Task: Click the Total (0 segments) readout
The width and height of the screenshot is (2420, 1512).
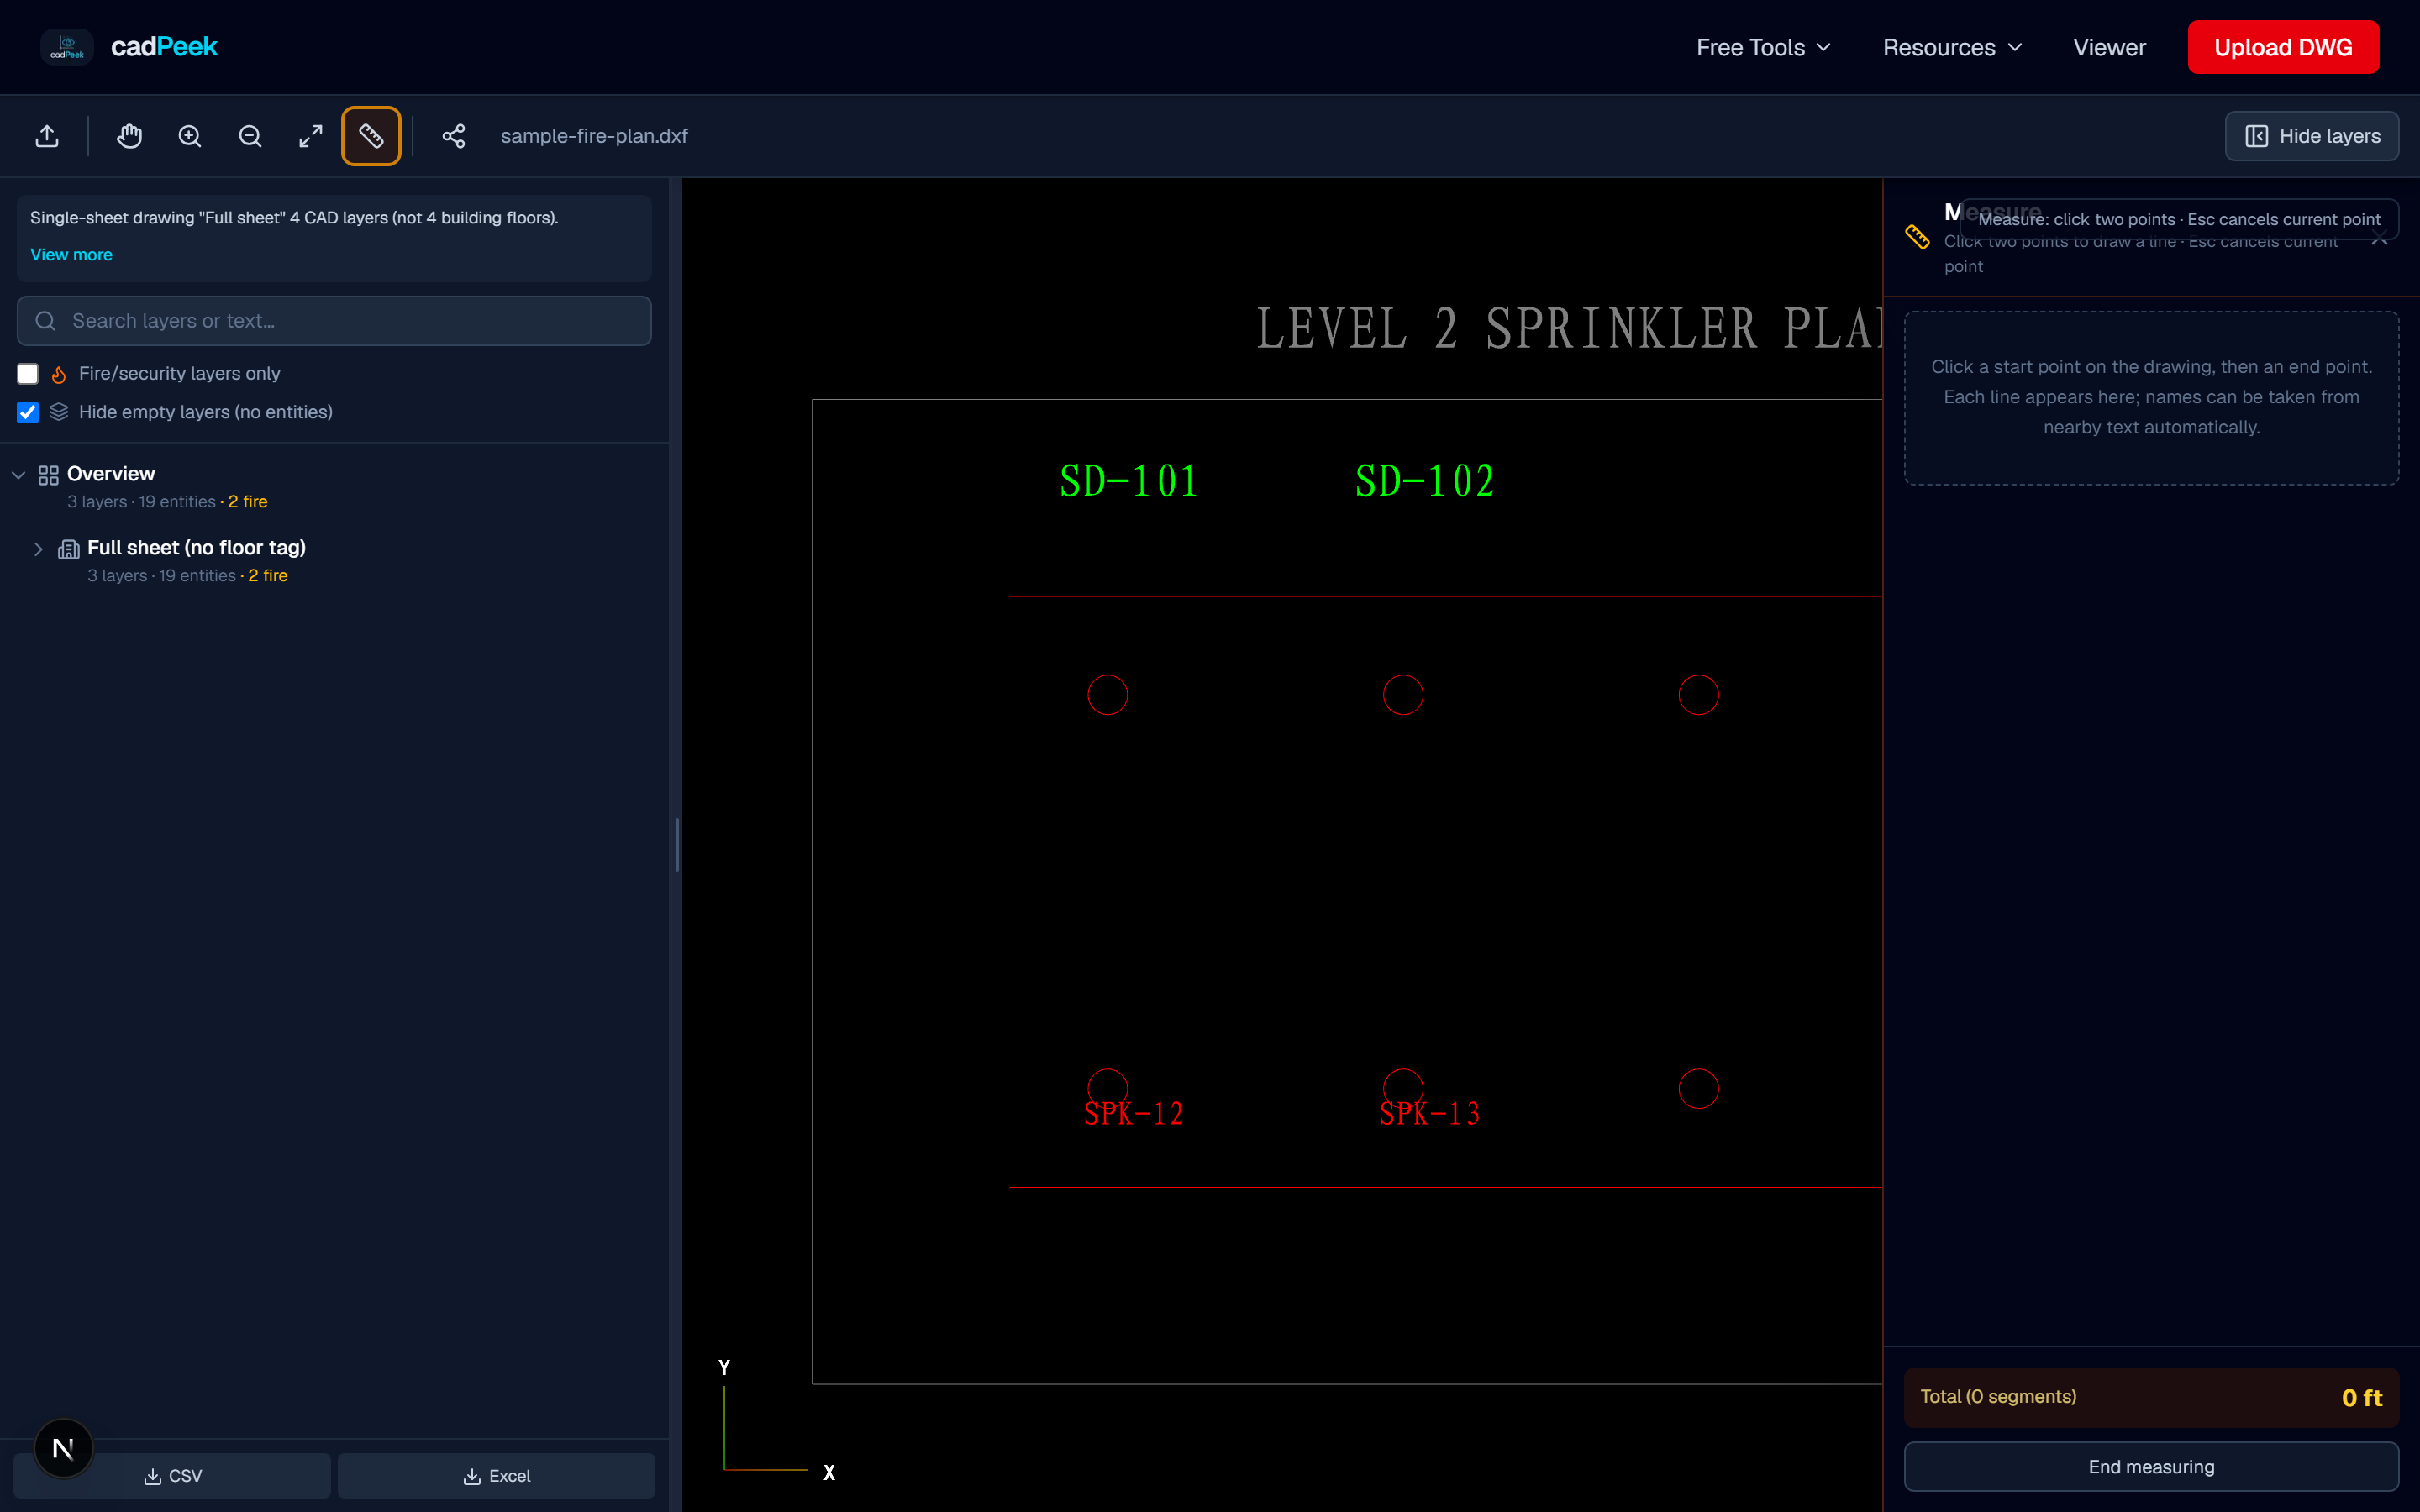Action: tap(1998, 1397)
